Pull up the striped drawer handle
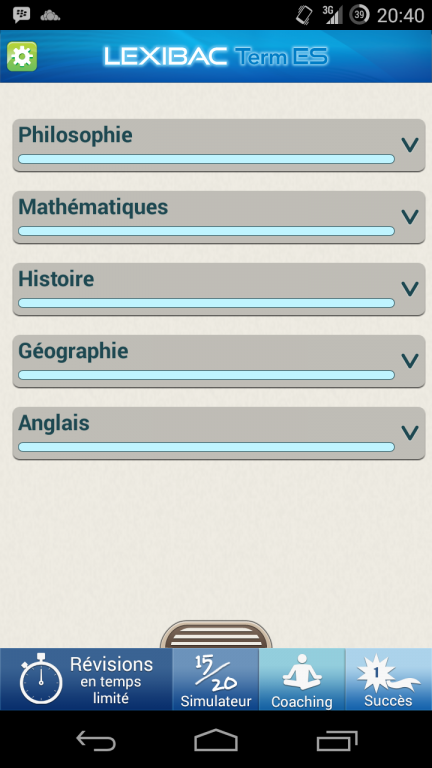This screenshot has height=768, width=432. [216, 635]
